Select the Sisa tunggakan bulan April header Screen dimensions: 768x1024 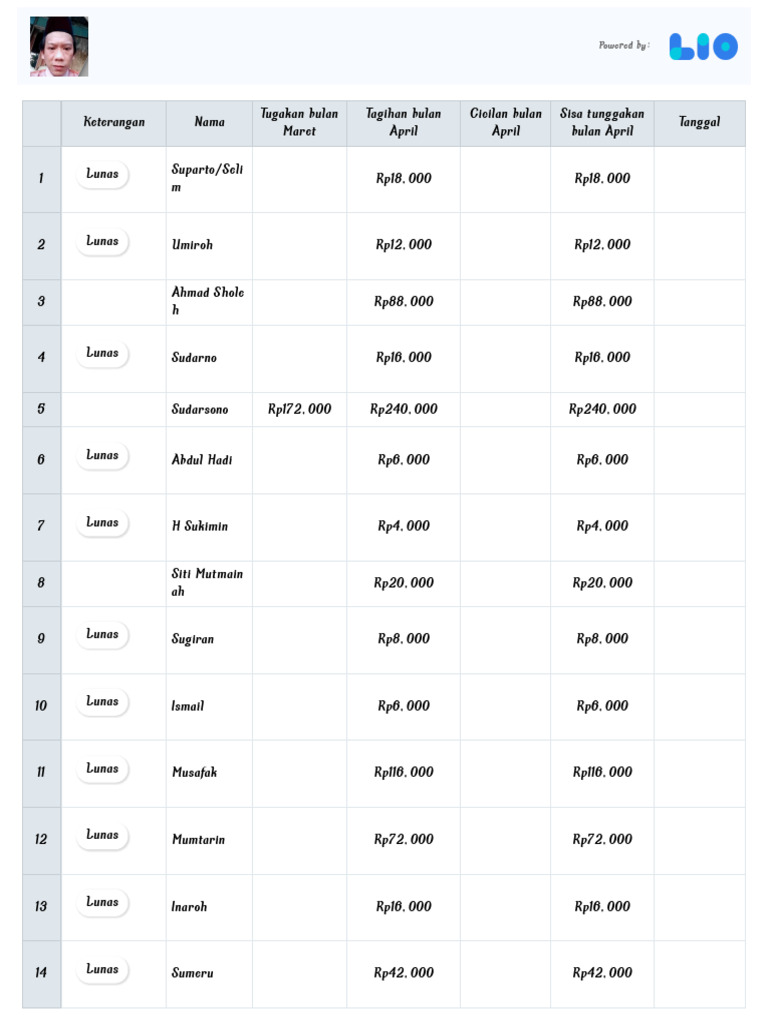pyautogui.click(x=602, y=123)
